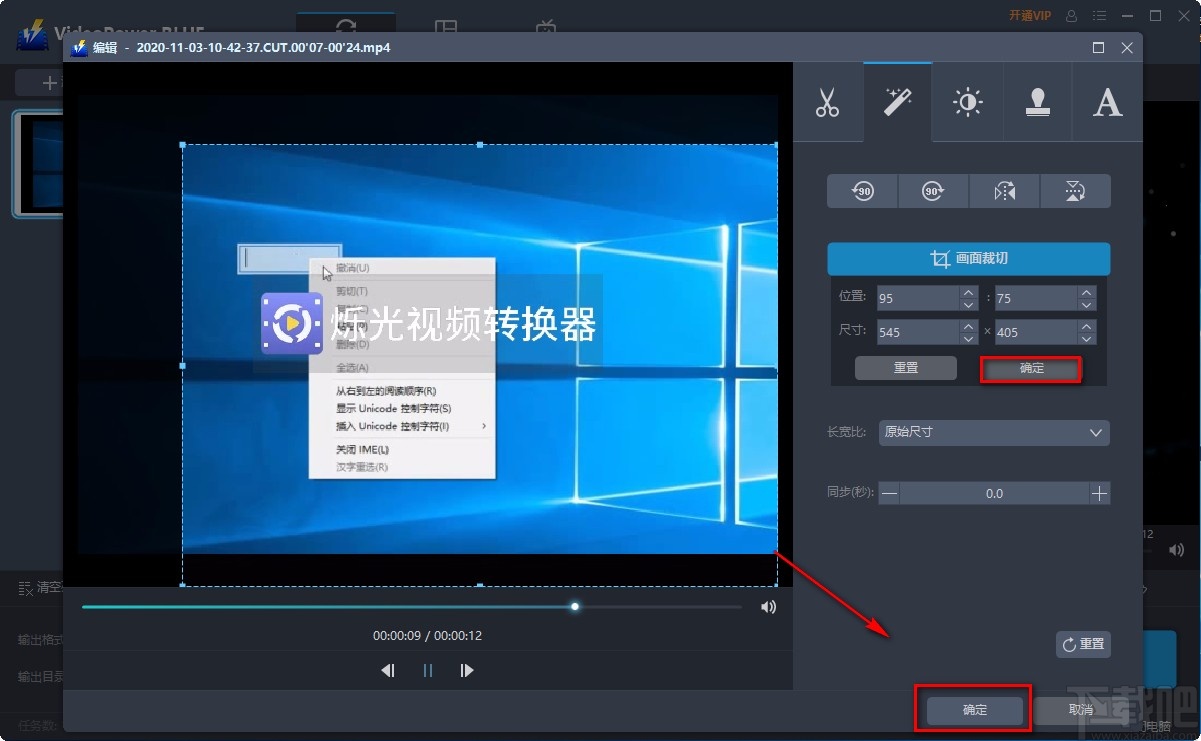Screen dimensions: 1201x741
Task: Flip video horizontally
Action: click(1004, 191)
